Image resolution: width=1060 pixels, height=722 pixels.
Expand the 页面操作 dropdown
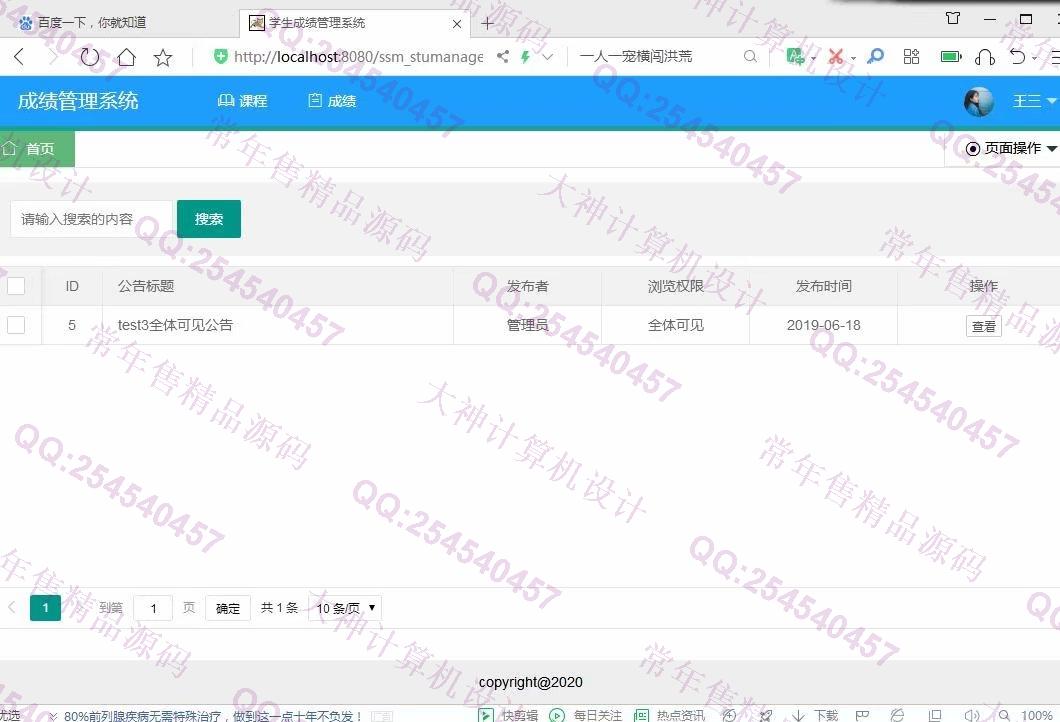tap(1011, 148)
